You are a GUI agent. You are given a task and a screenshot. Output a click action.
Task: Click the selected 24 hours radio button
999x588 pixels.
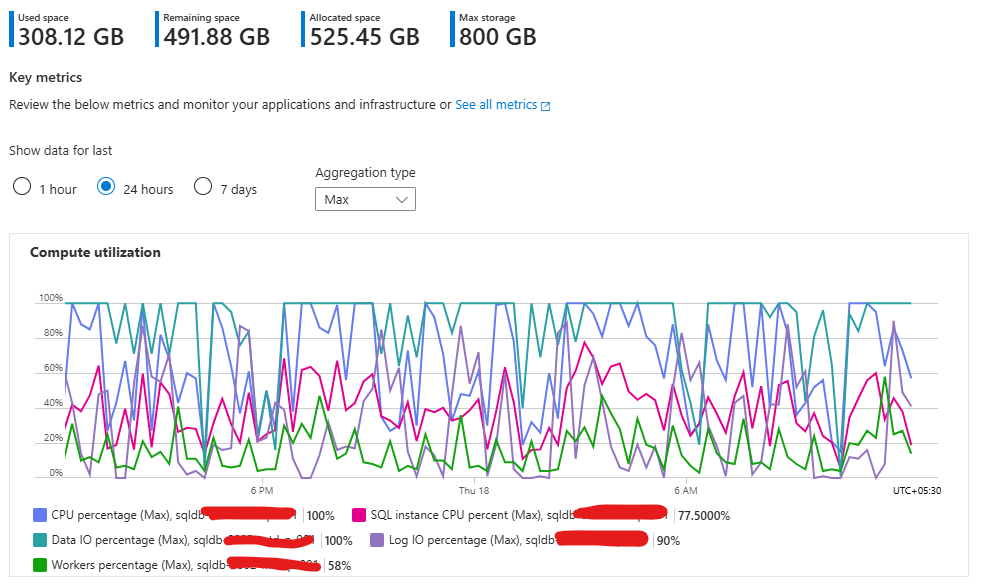tap(108, 187)
